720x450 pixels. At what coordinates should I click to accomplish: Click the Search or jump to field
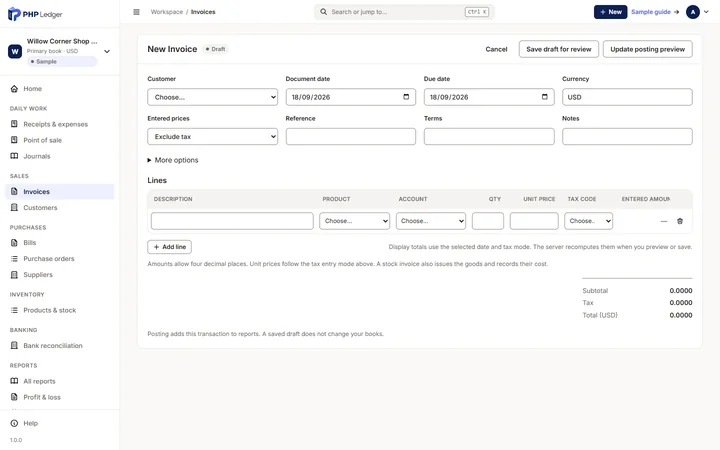(x=404, y=12)
